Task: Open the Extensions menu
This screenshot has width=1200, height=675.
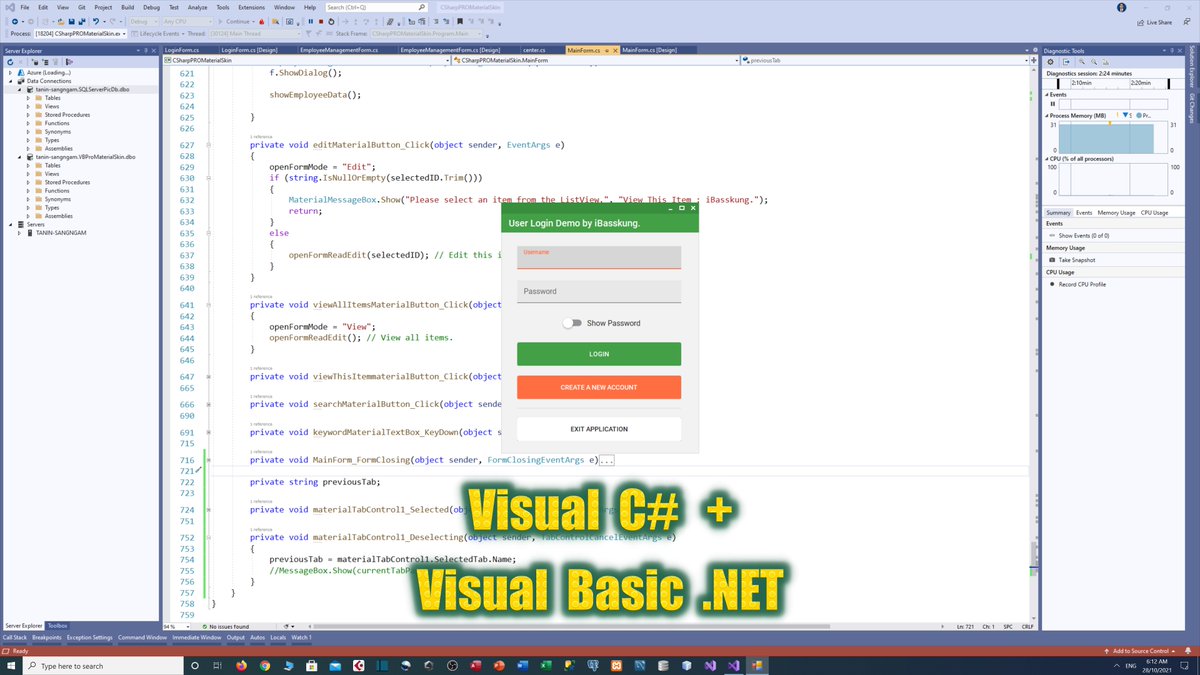Action: click(251, 7)
